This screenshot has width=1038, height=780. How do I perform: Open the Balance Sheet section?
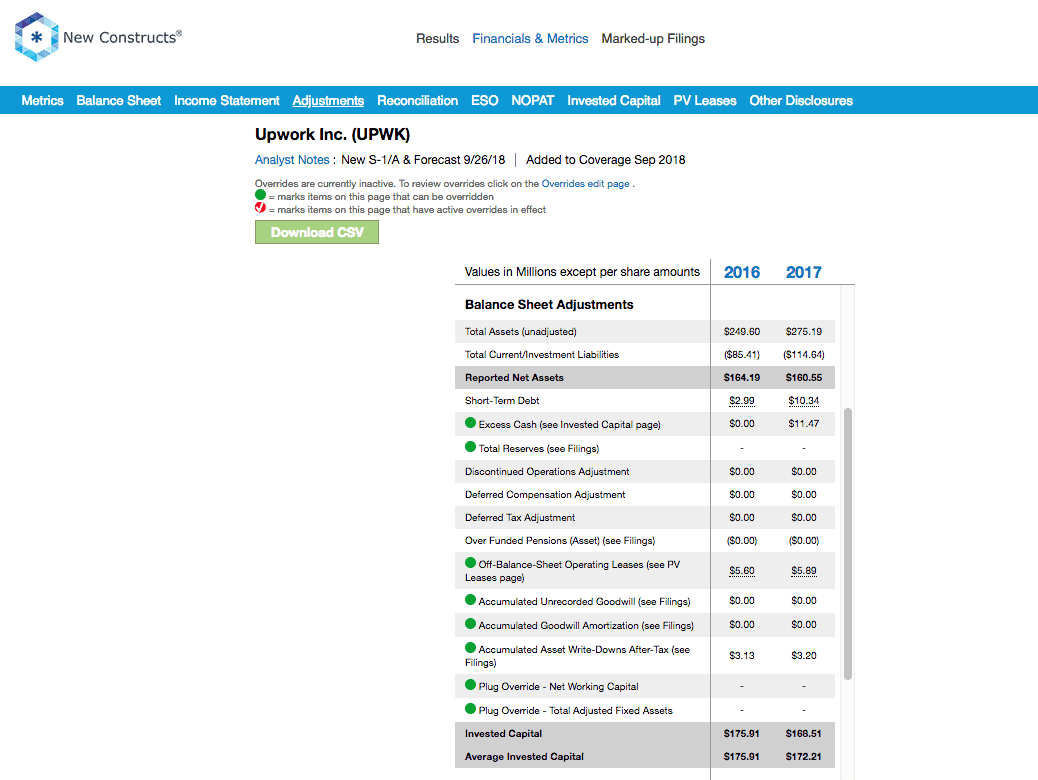[x=118, y=101]
